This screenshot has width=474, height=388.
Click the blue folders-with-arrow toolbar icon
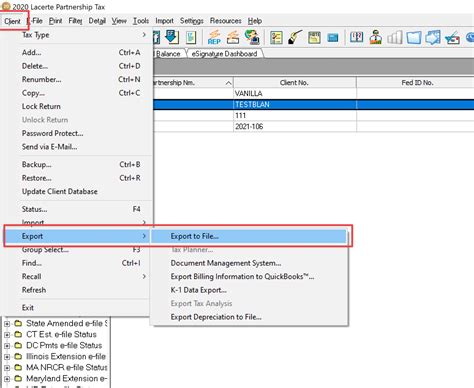click(433, 37)
